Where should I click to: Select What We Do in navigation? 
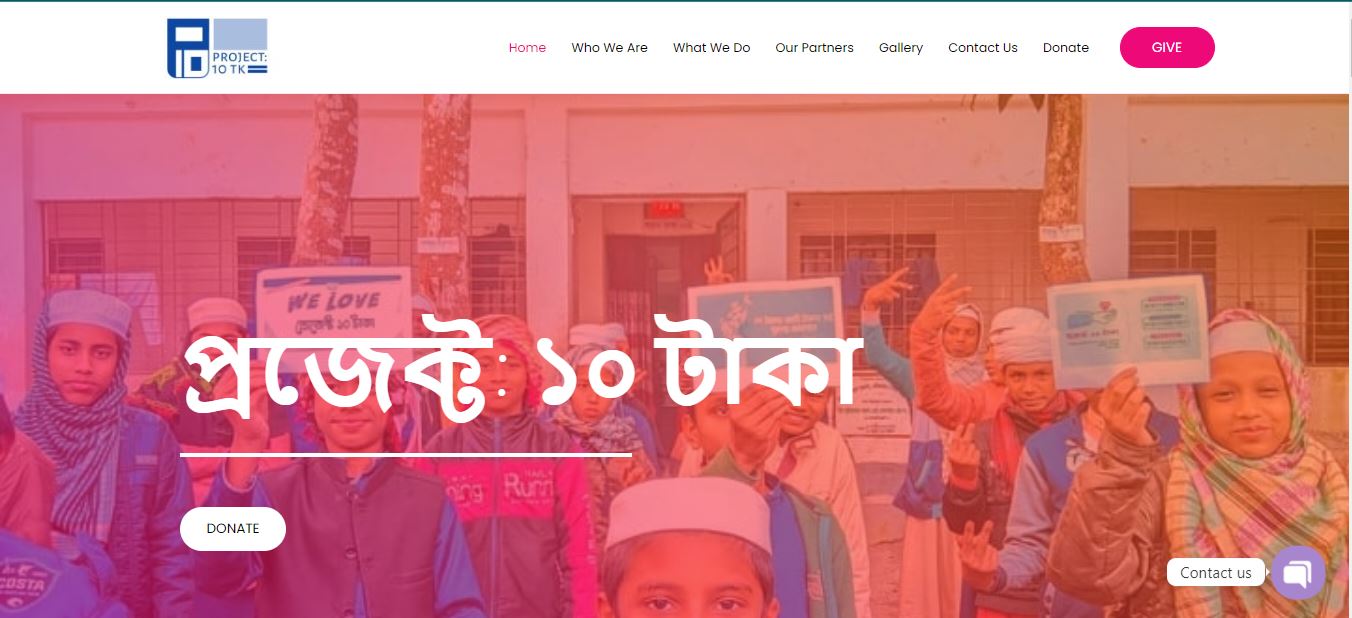pyautogui.click(x=711, y=48)
